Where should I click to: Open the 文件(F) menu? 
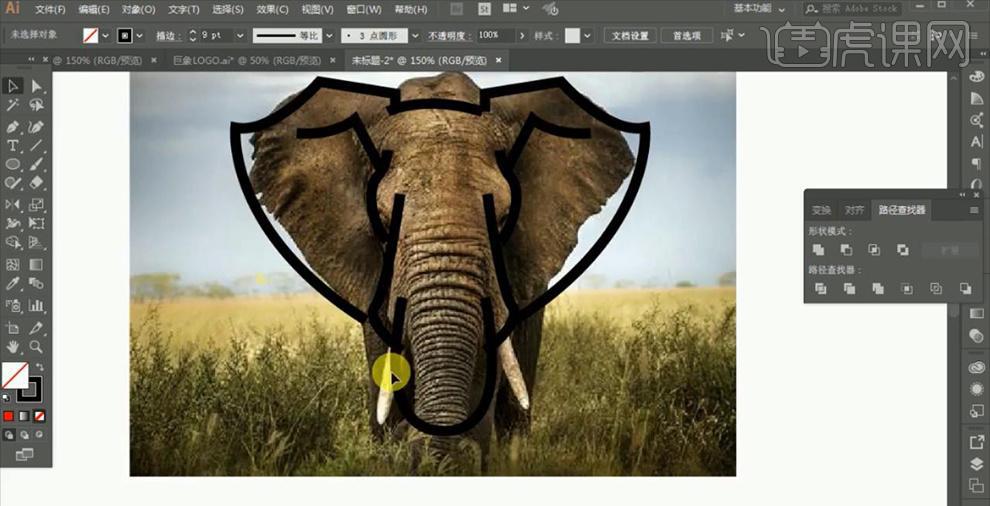(51, 9)
